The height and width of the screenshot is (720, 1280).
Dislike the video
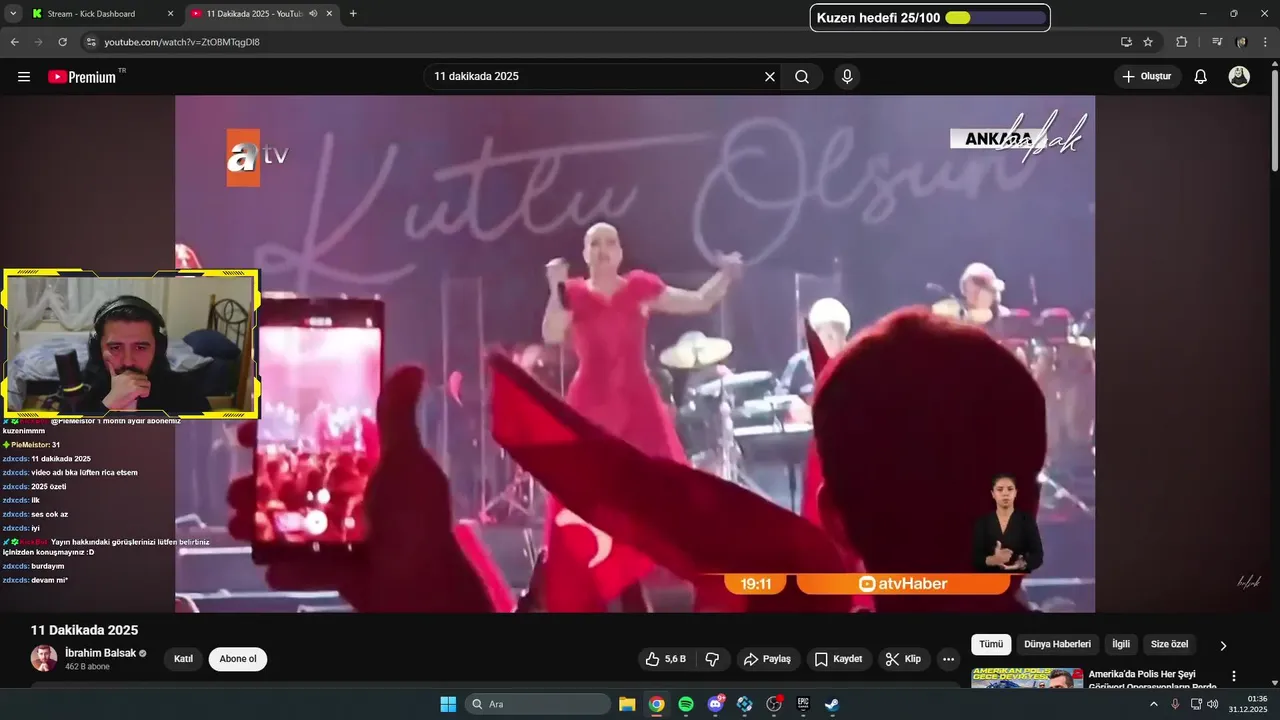click(x=712, y=659)
